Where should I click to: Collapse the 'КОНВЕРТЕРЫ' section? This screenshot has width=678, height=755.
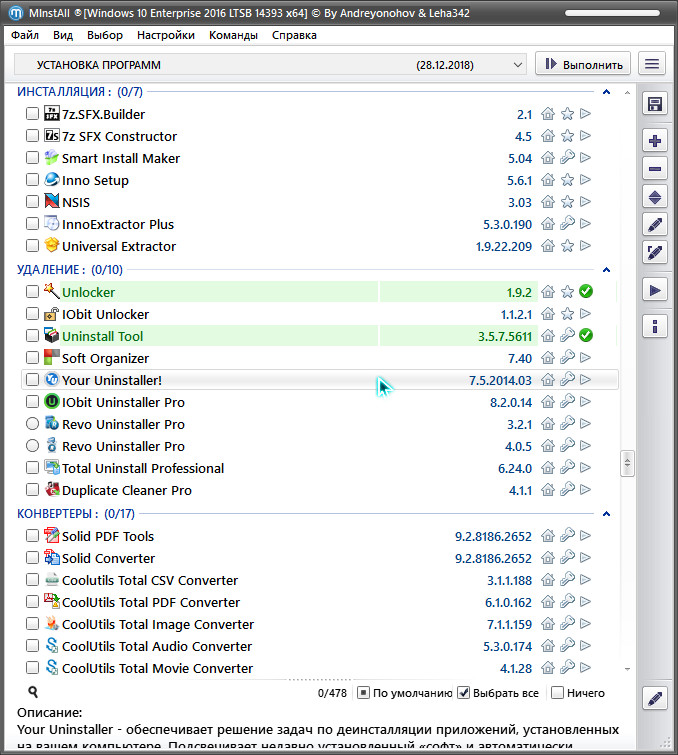pyautogui.click(x=605, y=514)
